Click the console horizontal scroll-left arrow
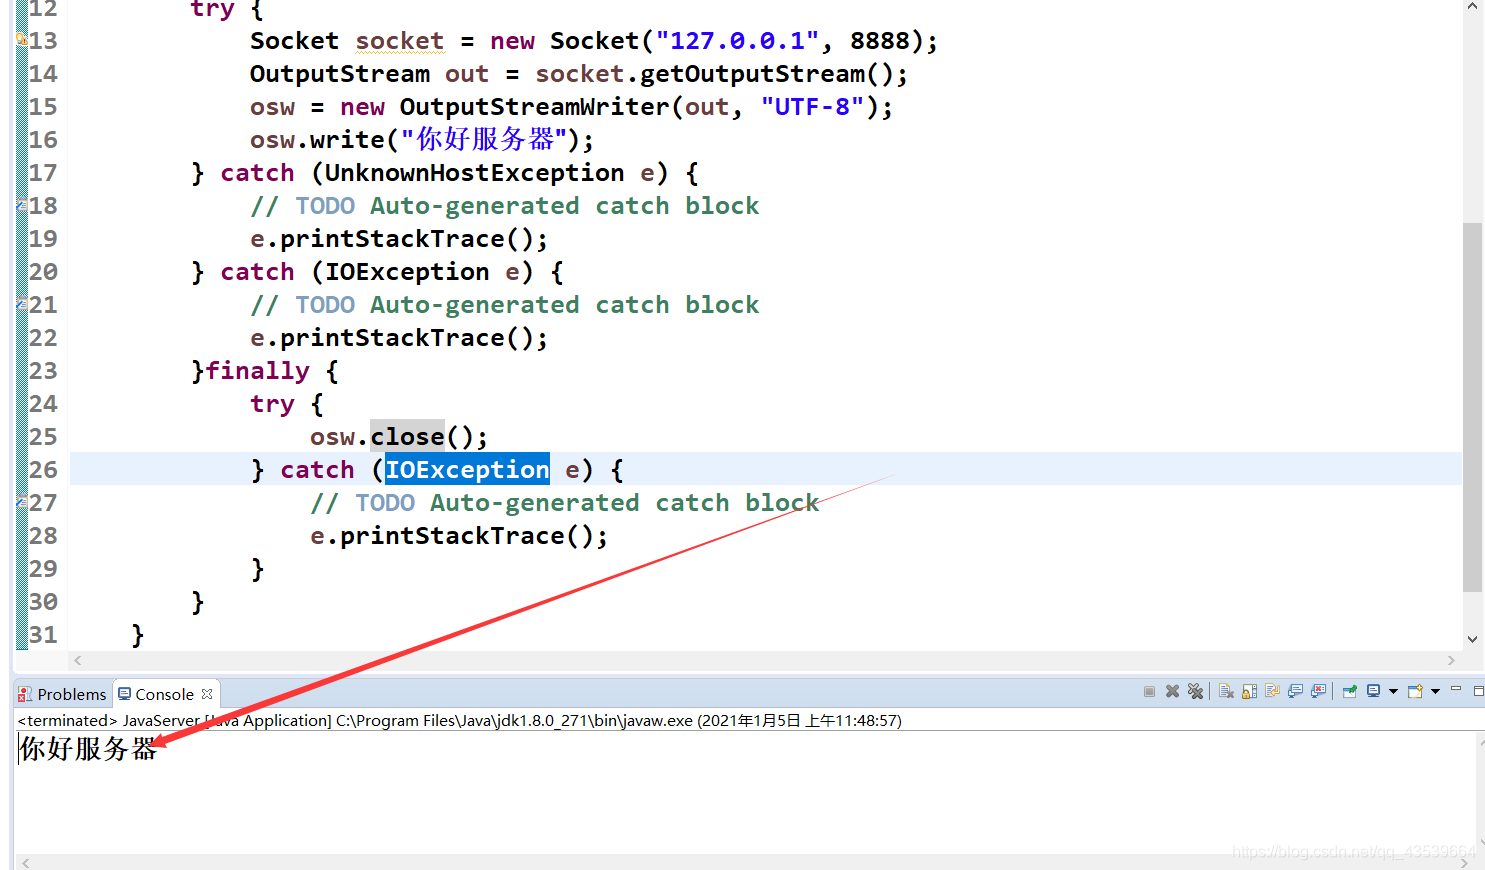The width and height of the screenshot is (1485, 870). [26, 862]
